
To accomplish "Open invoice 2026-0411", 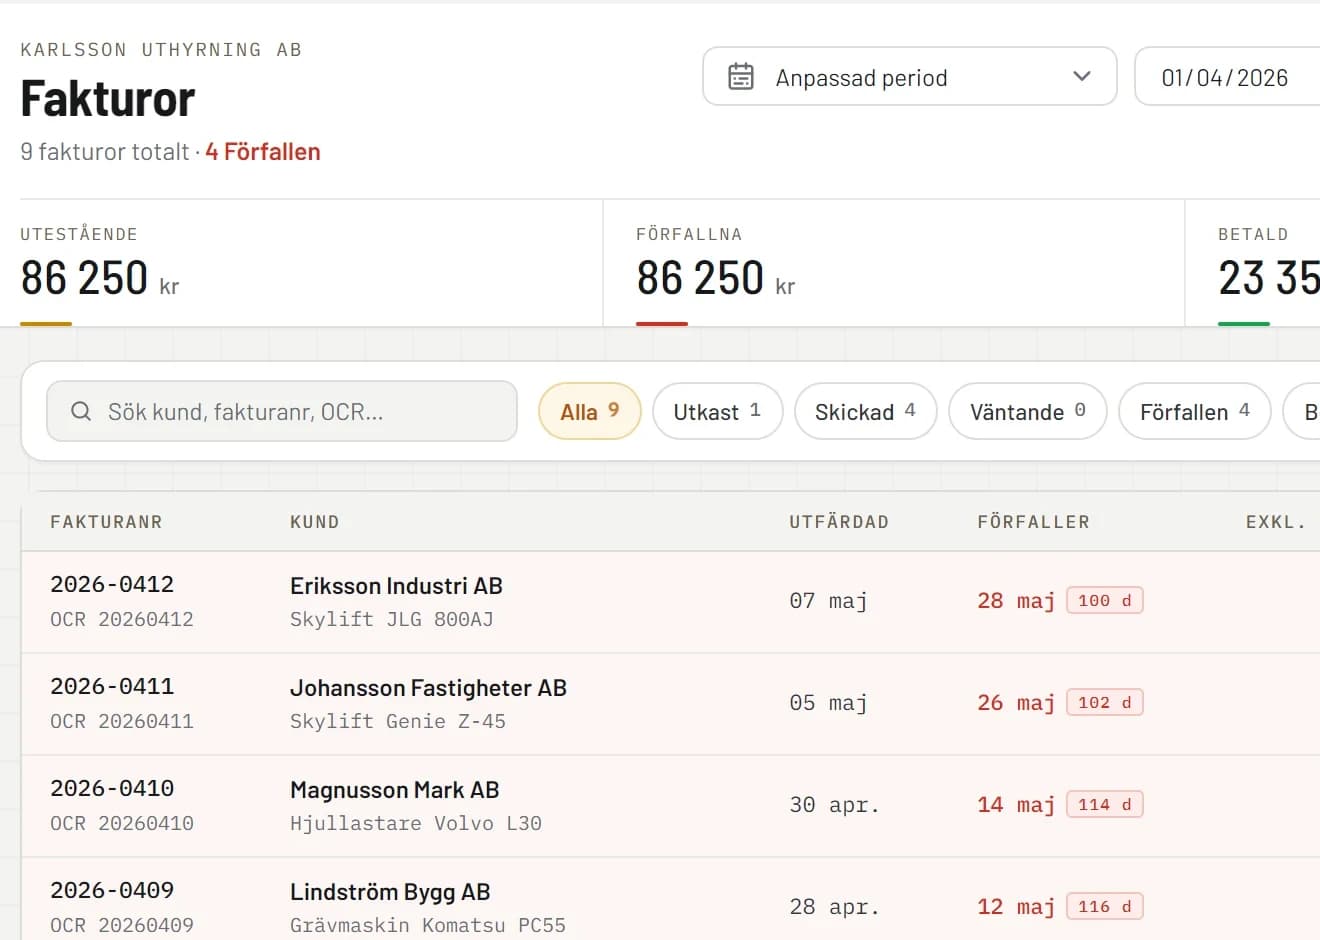I will 112,686.
